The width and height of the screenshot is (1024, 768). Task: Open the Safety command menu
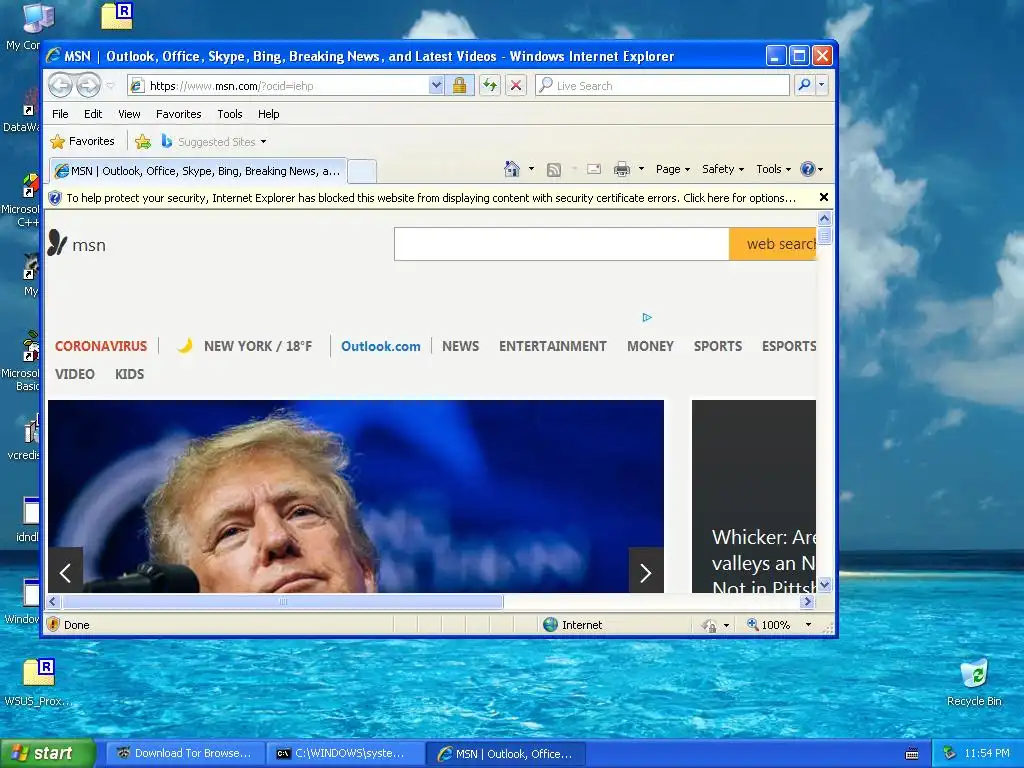tap(723, 169)
